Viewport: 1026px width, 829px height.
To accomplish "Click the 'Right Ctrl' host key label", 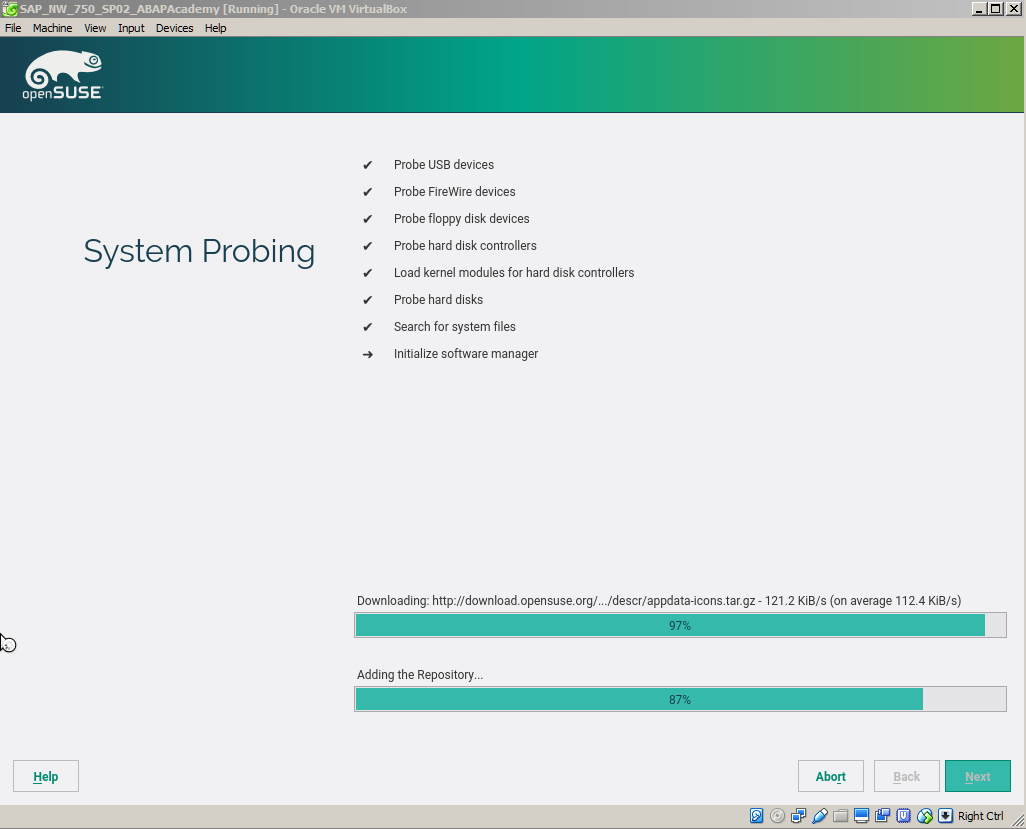I will [980, 816].
